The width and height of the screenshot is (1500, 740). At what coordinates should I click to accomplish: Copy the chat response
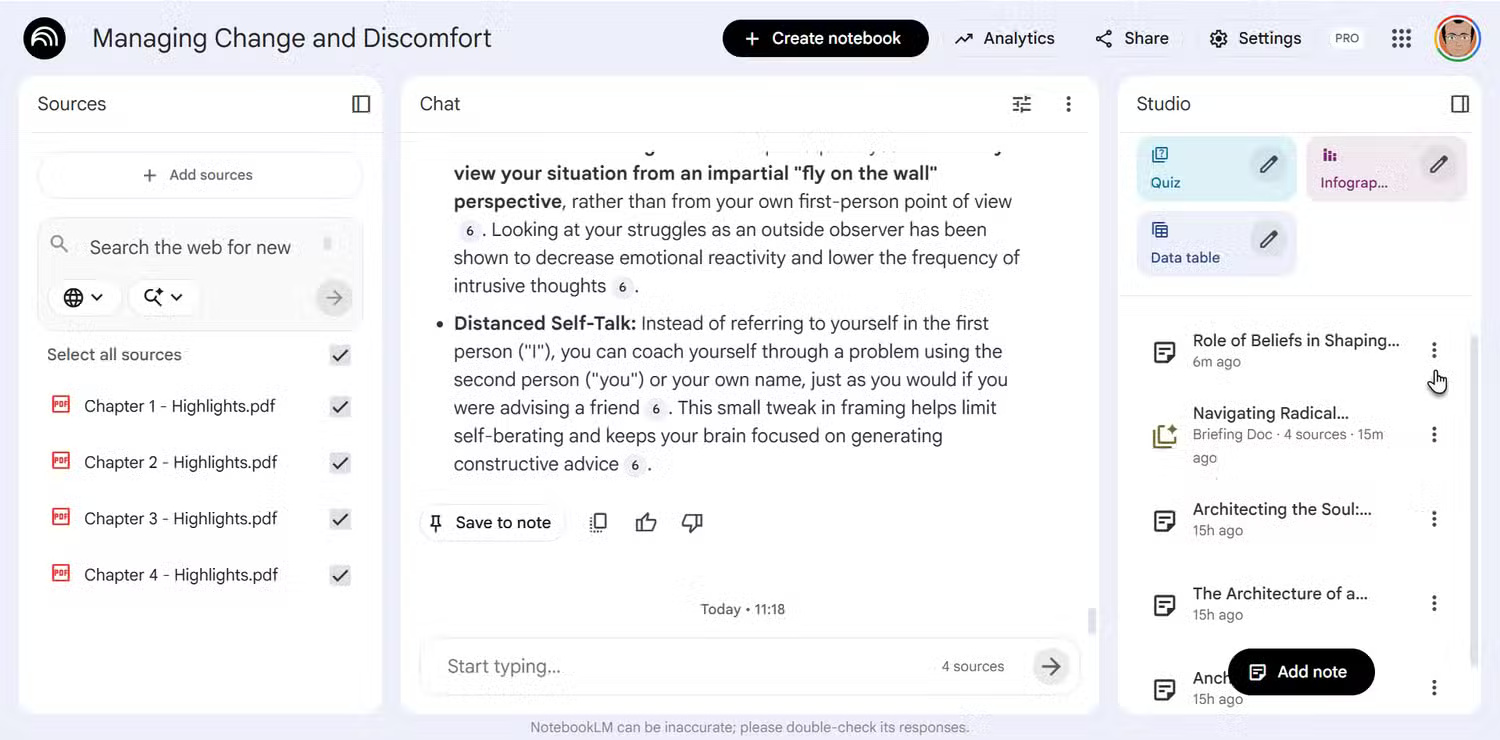598,522
